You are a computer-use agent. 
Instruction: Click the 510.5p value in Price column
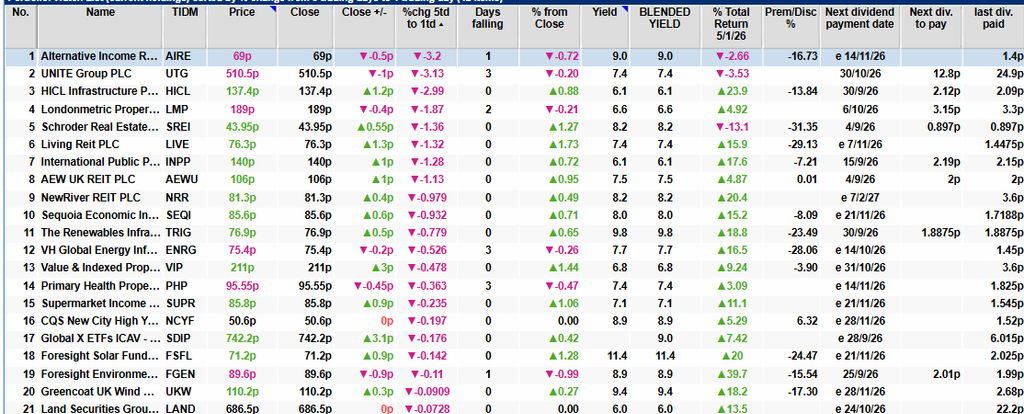[x=242, y=74]
